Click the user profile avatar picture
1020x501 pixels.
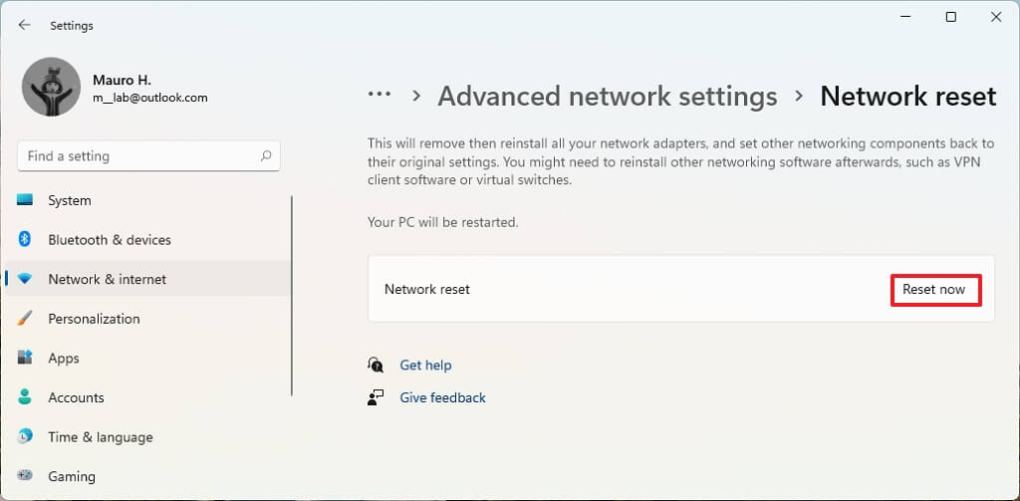click(x=51, y=86)
